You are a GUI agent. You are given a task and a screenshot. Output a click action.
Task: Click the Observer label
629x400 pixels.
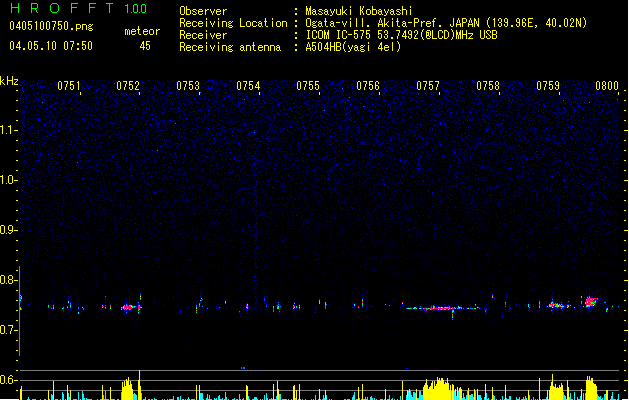click(x=203, y=11)
